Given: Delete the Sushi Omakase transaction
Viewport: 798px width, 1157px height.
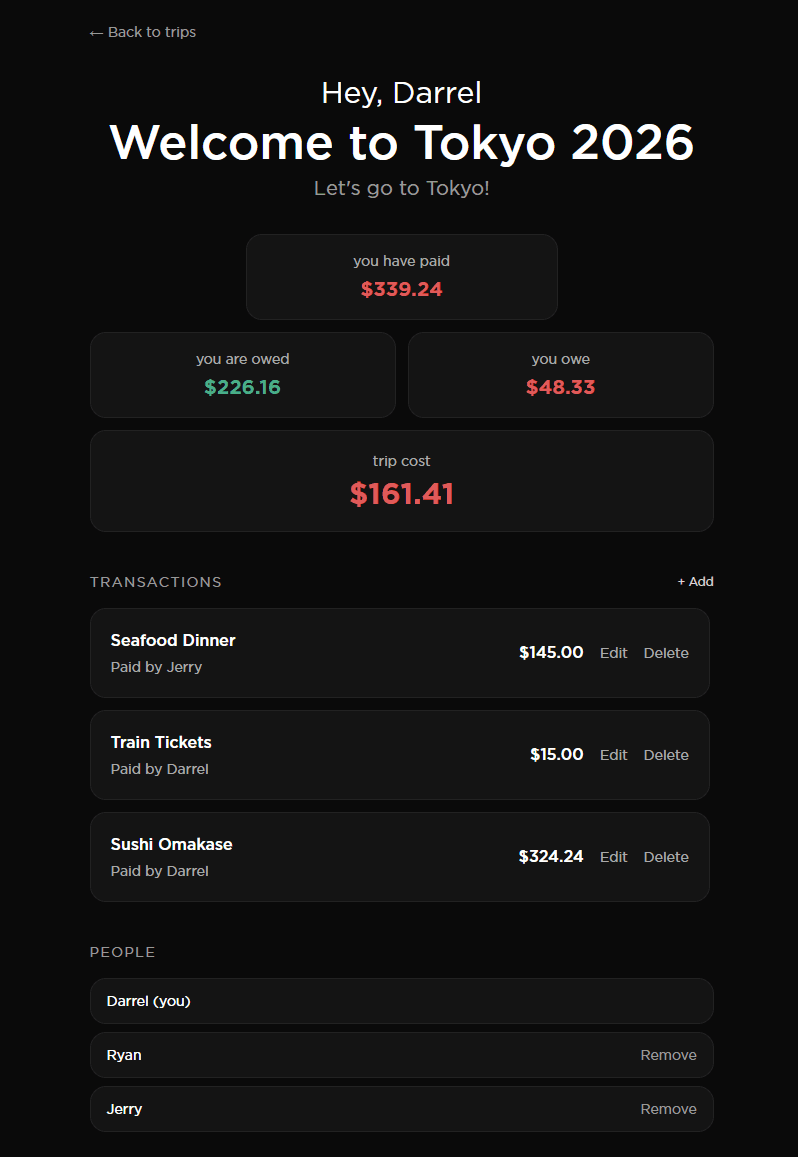Looking at the screenshot, I should click(x=666, y=857).
